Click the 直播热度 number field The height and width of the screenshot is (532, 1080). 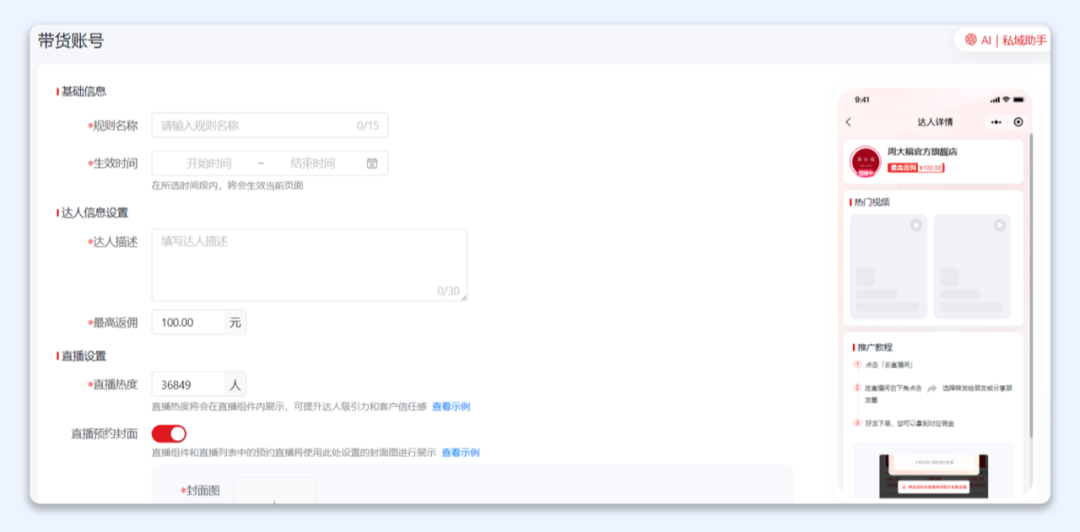[188, 384]
